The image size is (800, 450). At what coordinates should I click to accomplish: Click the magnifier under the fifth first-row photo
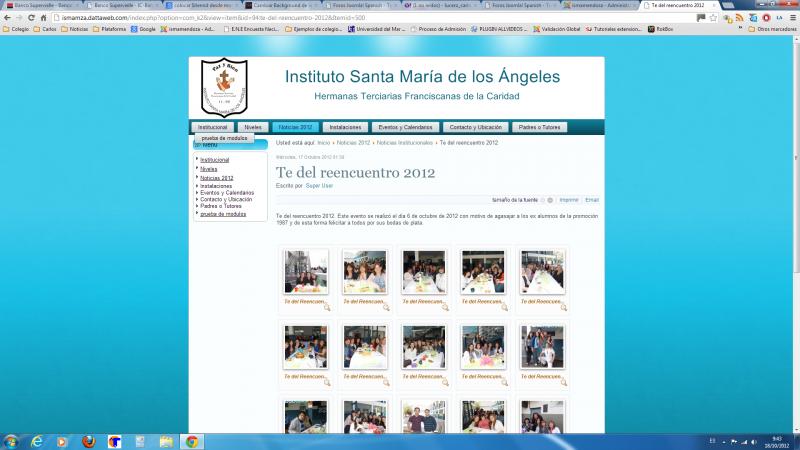563,307
